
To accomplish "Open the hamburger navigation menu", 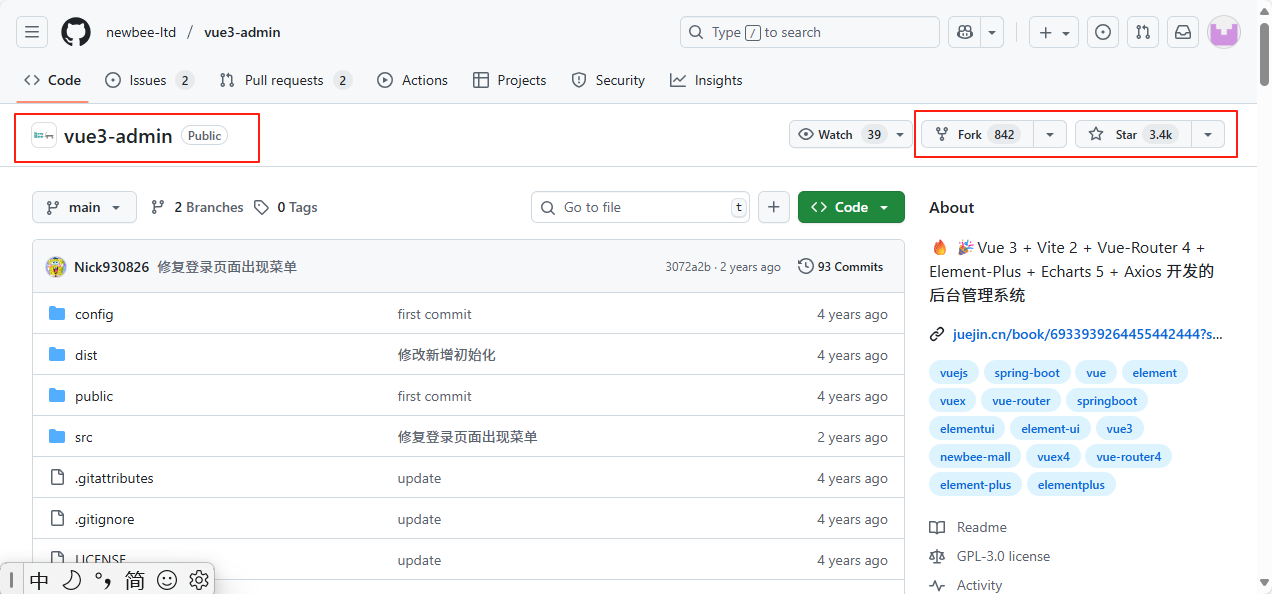I will (x=32, y=32).
